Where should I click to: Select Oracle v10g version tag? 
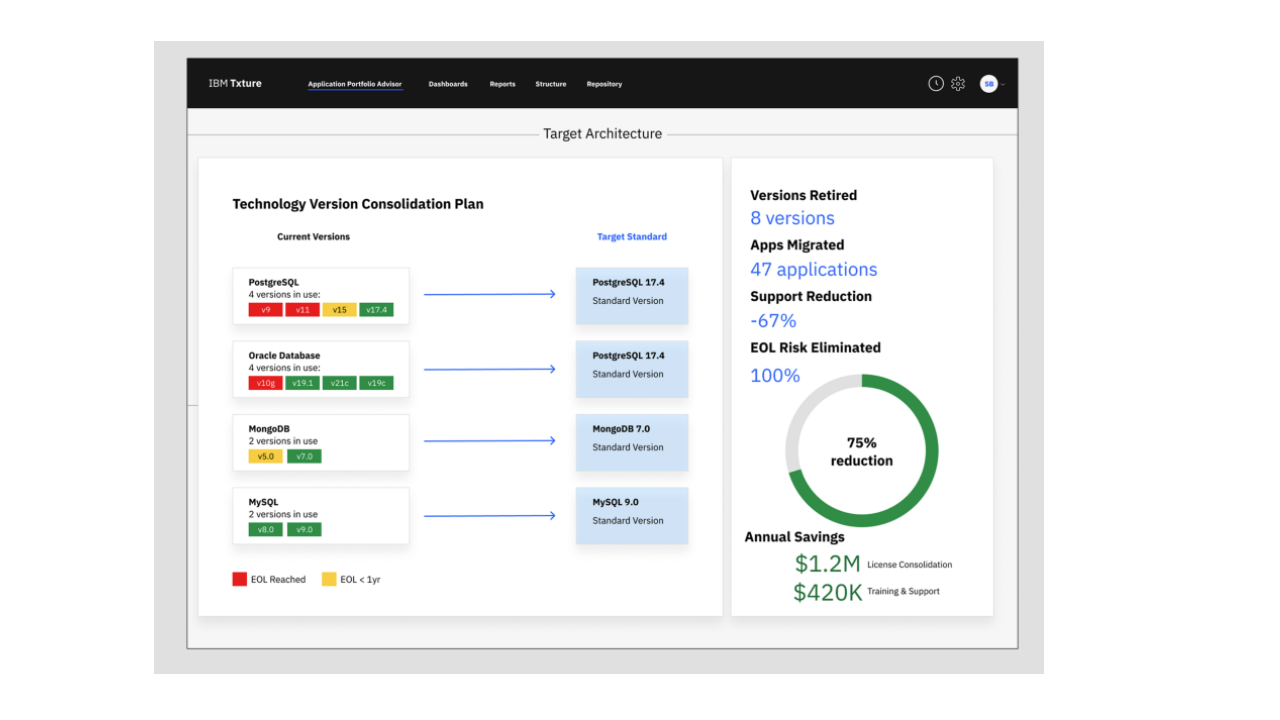(265, 383)
